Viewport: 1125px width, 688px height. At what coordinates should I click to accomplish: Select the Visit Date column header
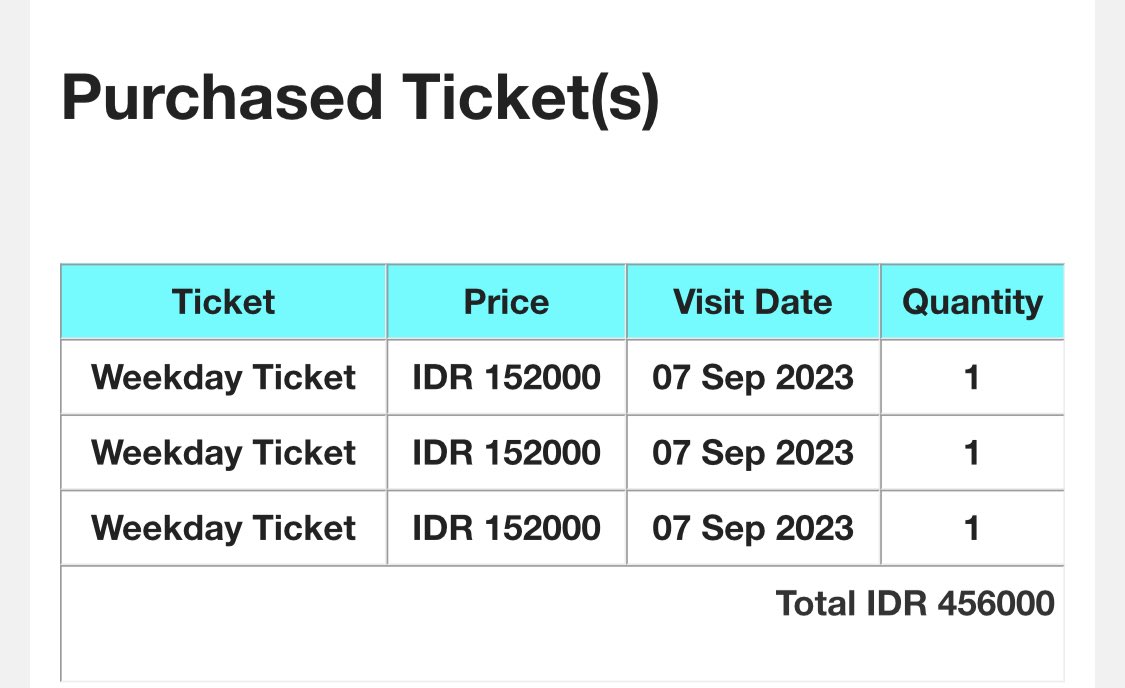pos(753,302)
